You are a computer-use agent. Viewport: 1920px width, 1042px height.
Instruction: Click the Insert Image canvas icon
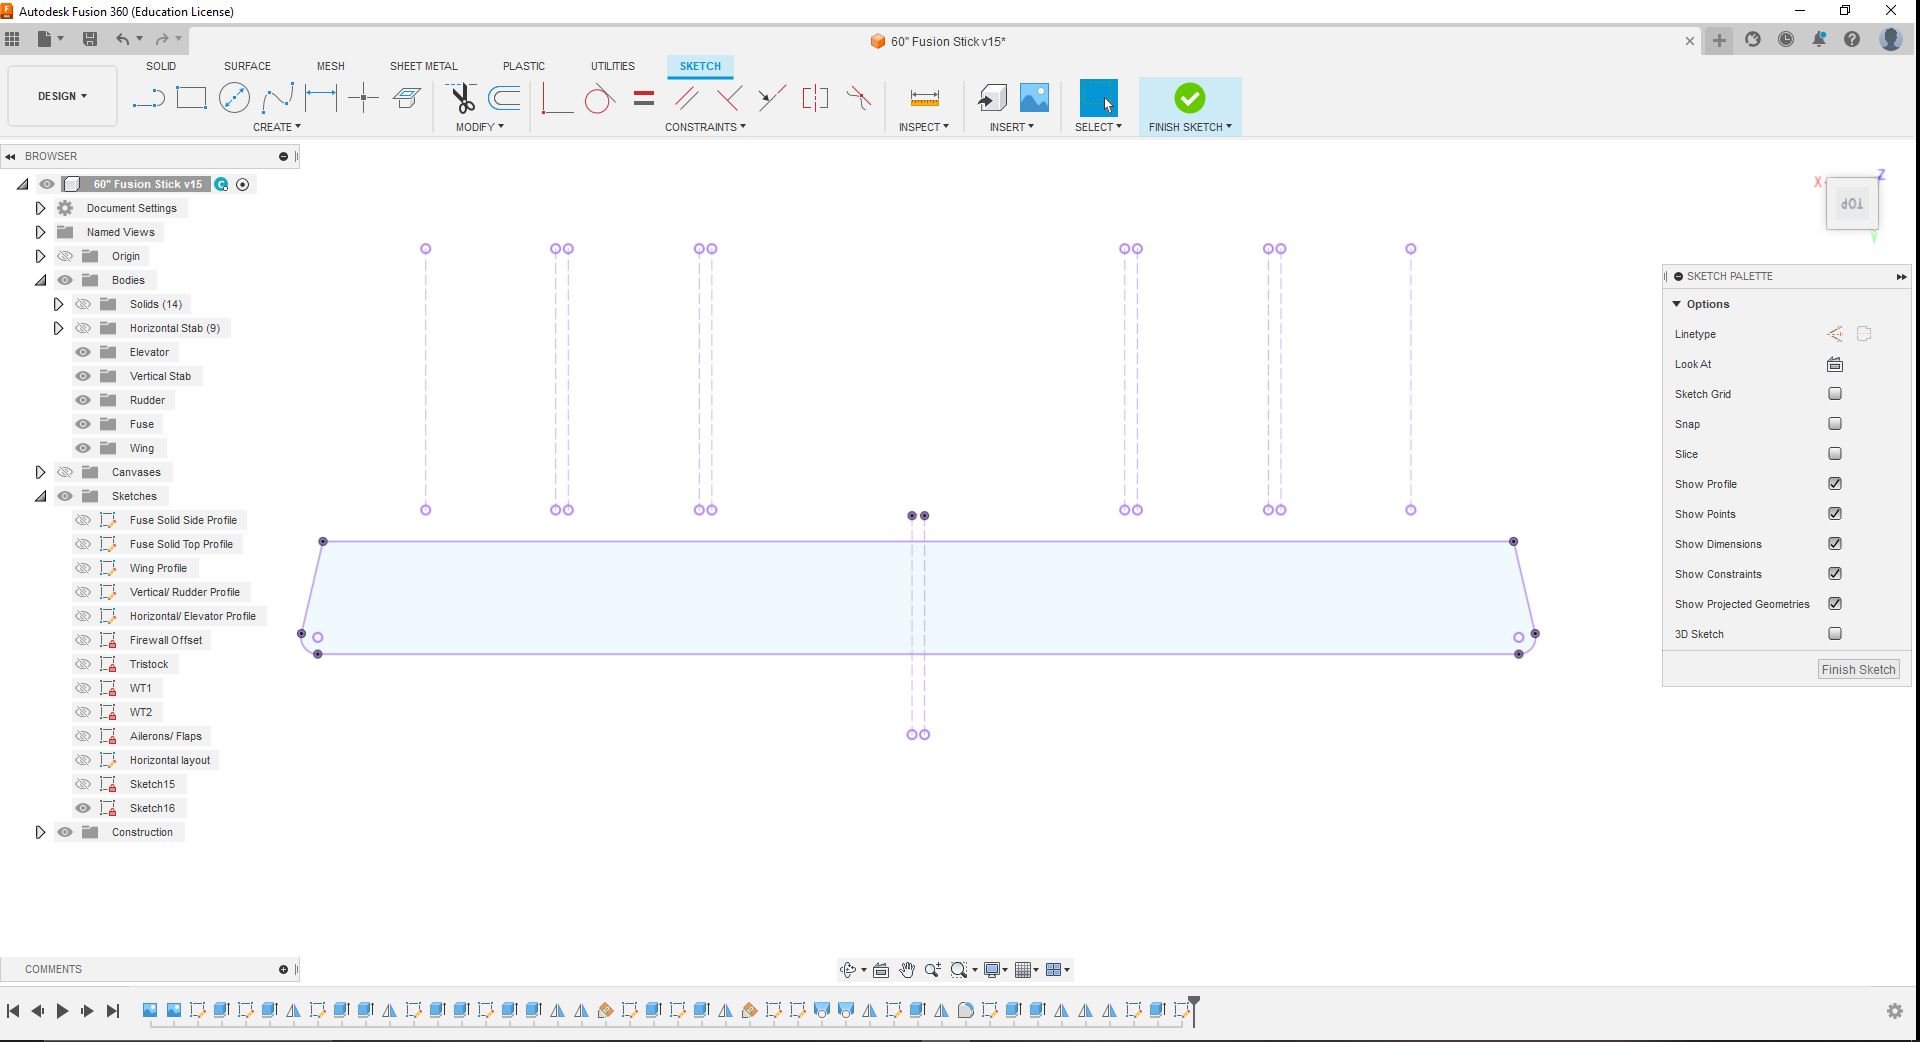pyautogui.click(x=1034, y=98)
